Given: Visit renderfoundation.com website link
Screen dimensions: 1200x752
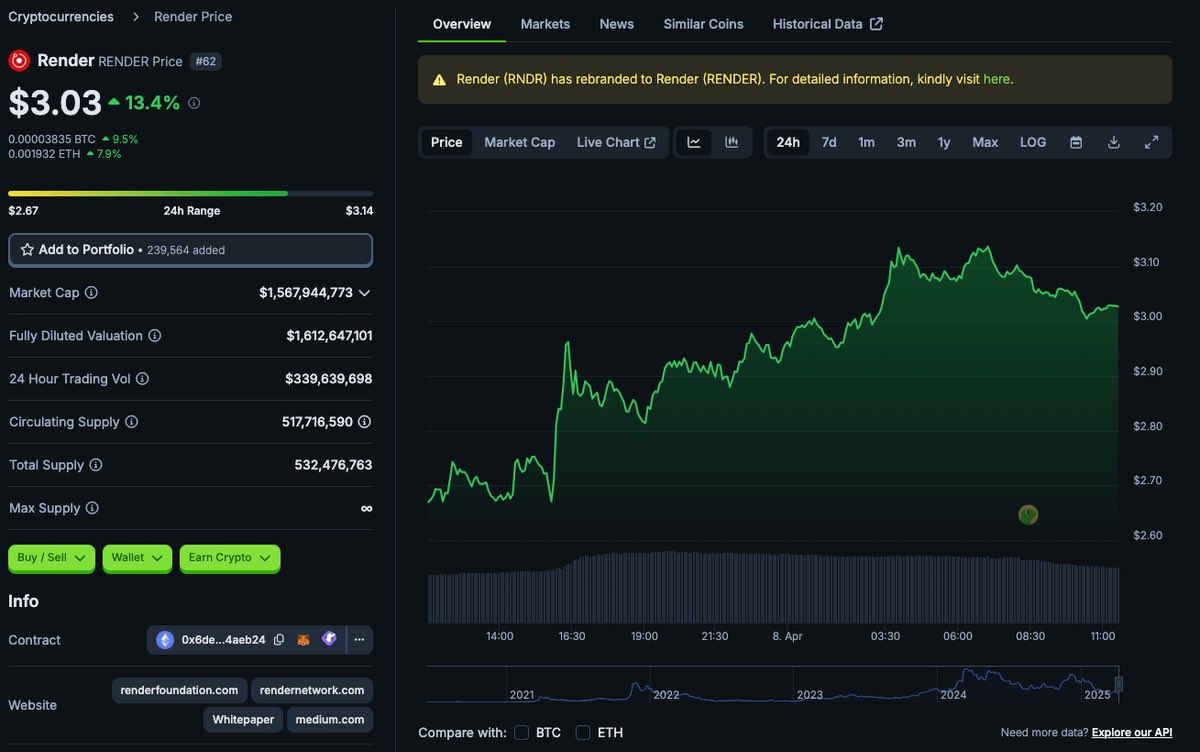Looking at the screenshot, I should (179, 690).
